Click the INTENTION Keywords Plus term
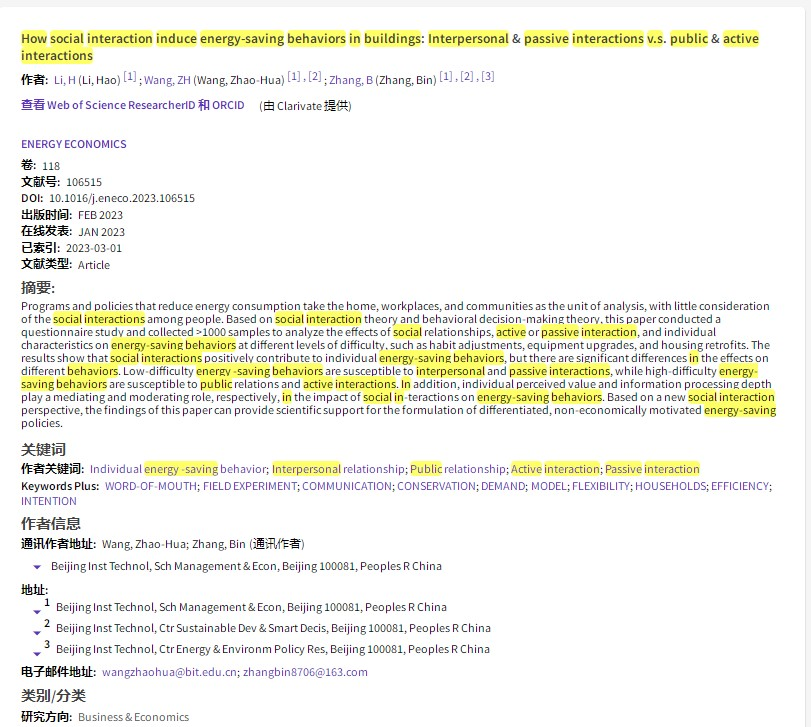 pyautogui.click(x=49, y=502)
